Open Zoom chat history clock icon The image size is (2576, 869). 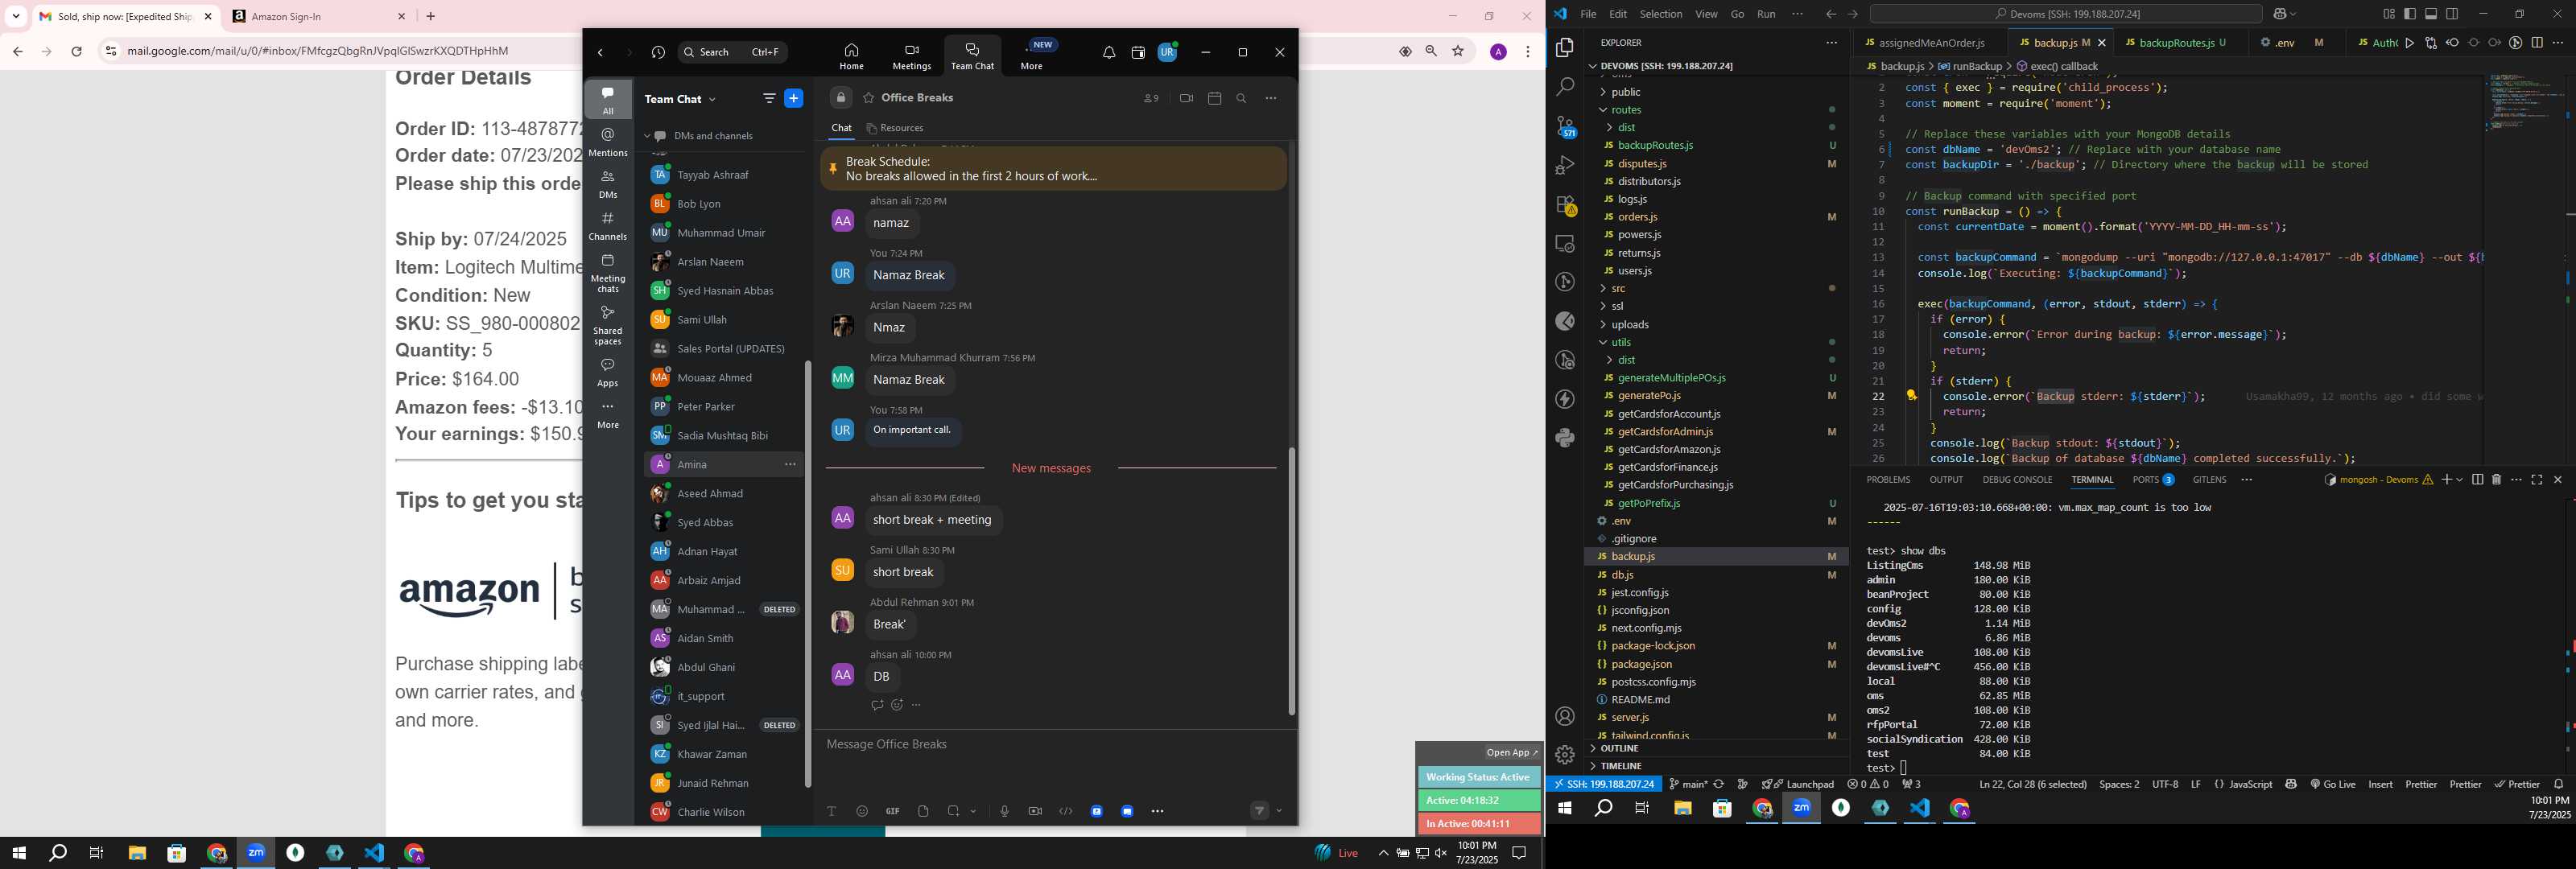[657, 52]
